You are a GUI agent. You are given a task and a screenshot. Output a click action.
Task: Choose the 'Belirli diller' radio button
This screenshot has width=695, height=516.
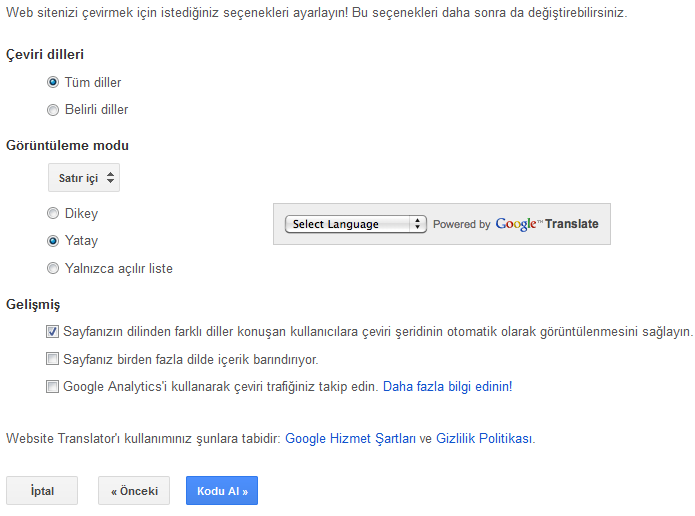pos(53,110)
